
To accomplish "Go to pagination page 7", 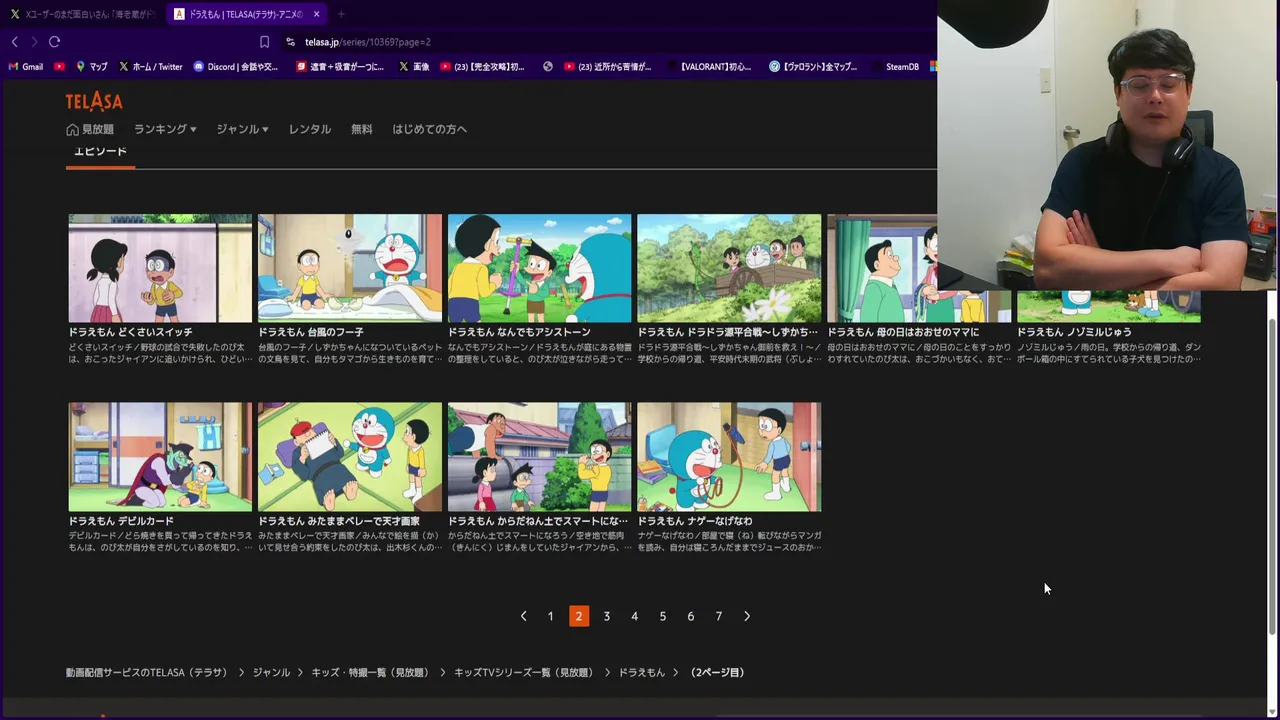I will click(718, 616).
